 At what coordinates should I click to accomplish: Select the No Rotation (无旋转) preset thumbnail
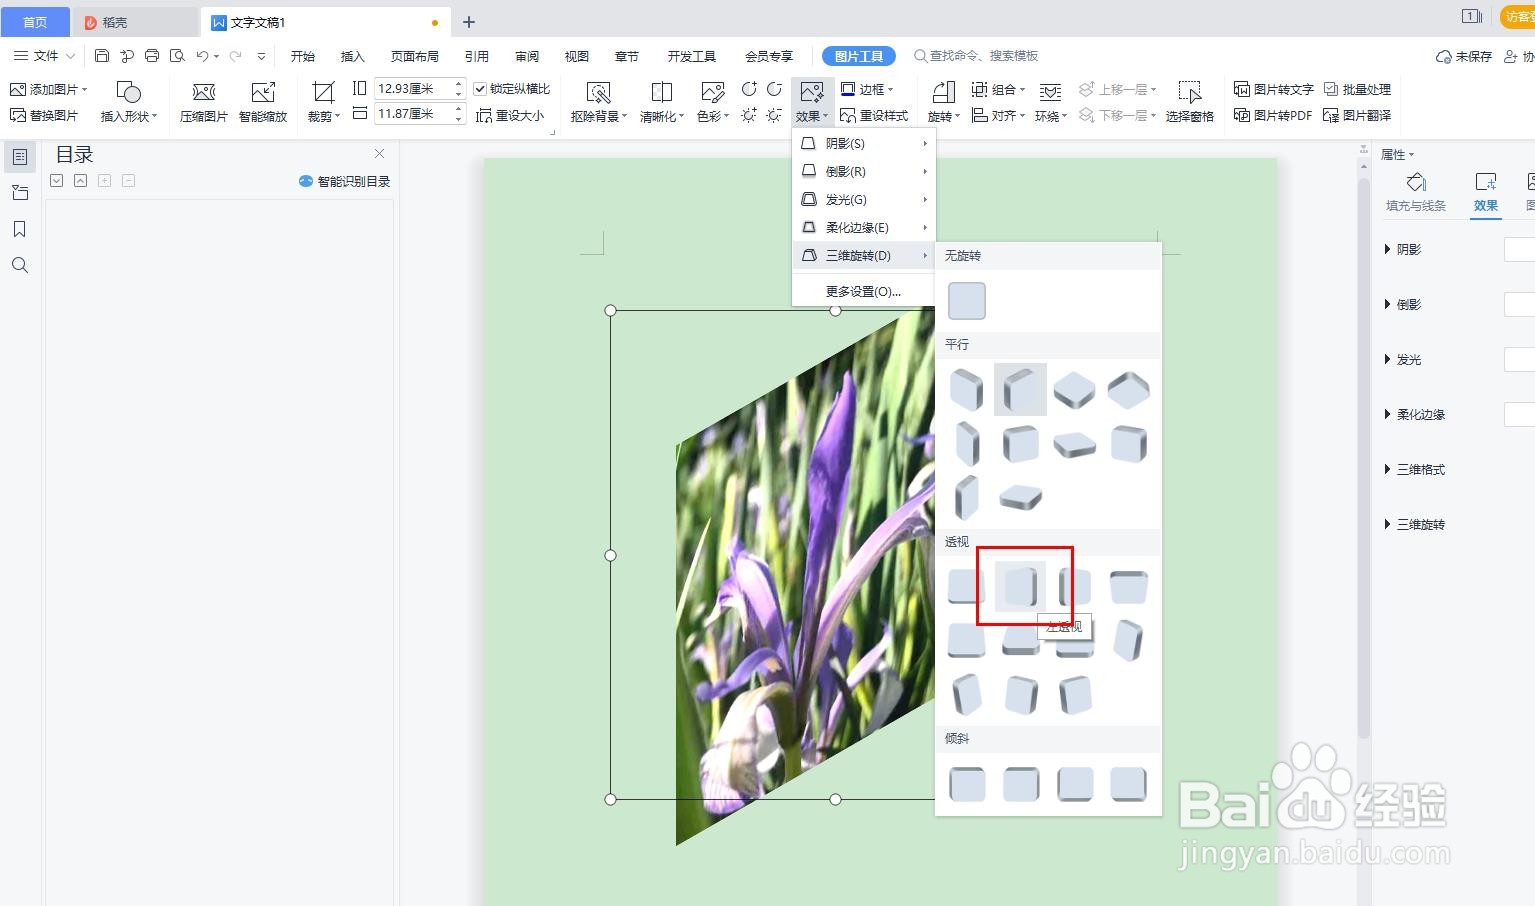coord(967,301)
